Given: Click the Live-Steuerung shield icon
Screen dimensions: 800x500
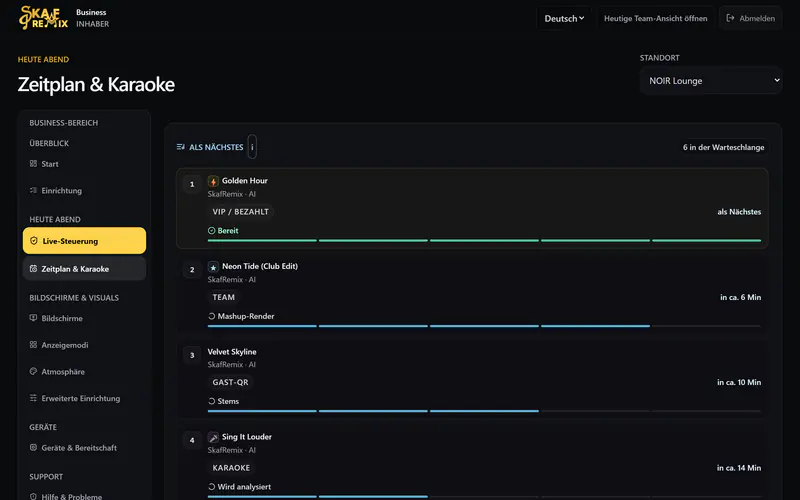Looking at the screenshot, I should click(34, 241).
